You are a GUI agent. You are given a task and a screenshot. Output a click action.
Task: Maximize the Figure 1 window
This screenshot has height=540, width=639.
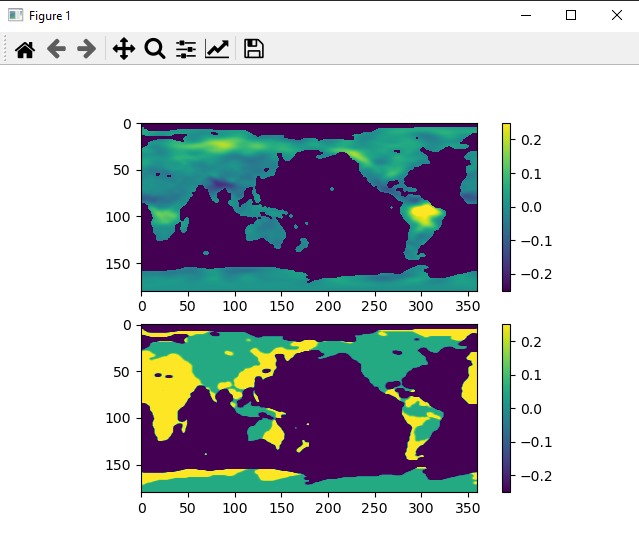571,15
